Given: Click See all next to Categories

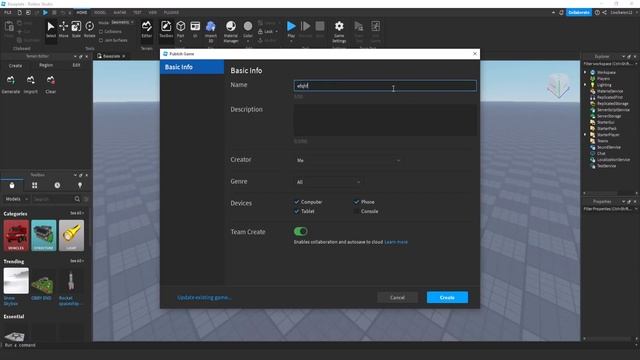Looking at the screenshot, I should click(77, 213).
